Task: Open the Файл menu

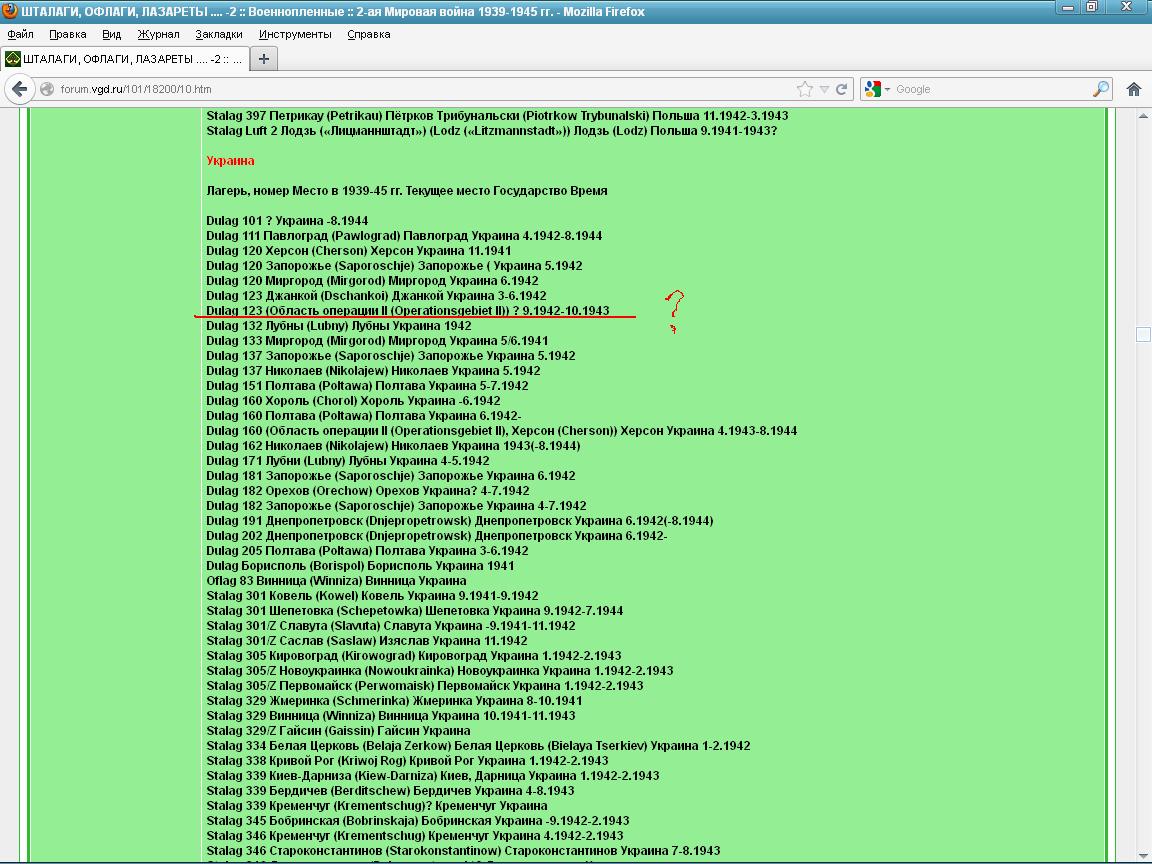Action: coord(20,34)
